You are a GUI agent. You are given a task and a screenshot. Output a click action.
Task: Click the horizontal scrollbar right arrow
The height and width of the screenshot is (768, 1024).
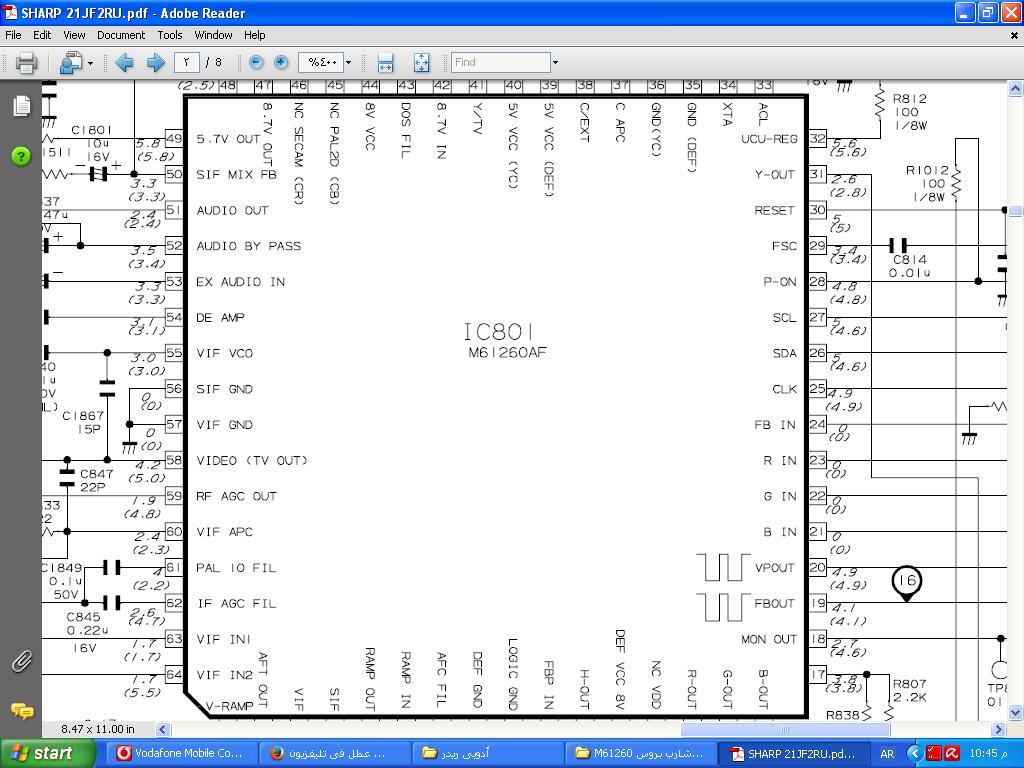pyautogui.click(x=998, y=729)
